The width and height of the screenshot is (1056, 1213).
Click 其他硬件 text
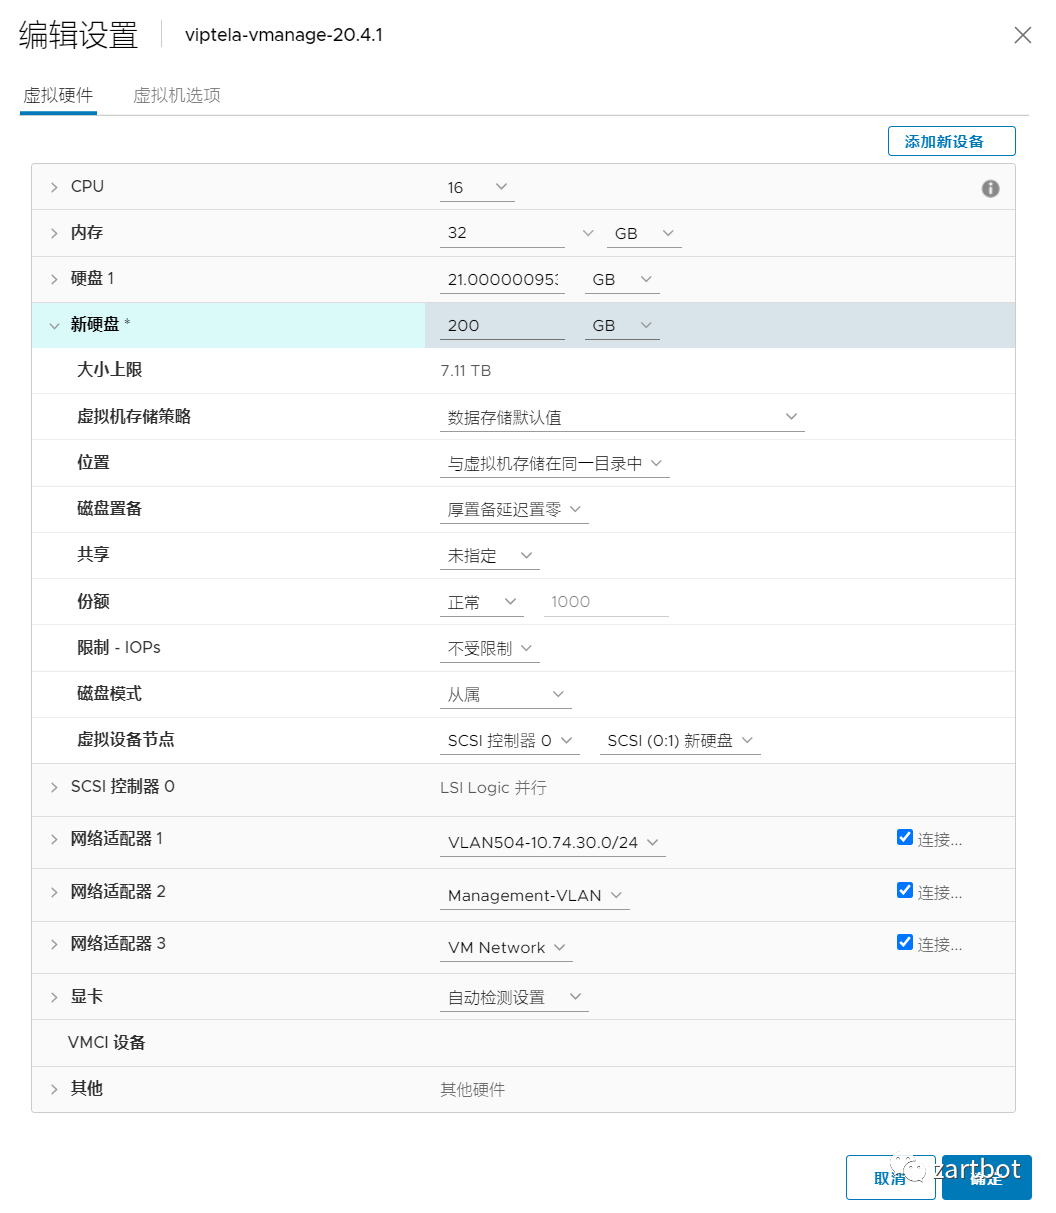click(472, 1090)
